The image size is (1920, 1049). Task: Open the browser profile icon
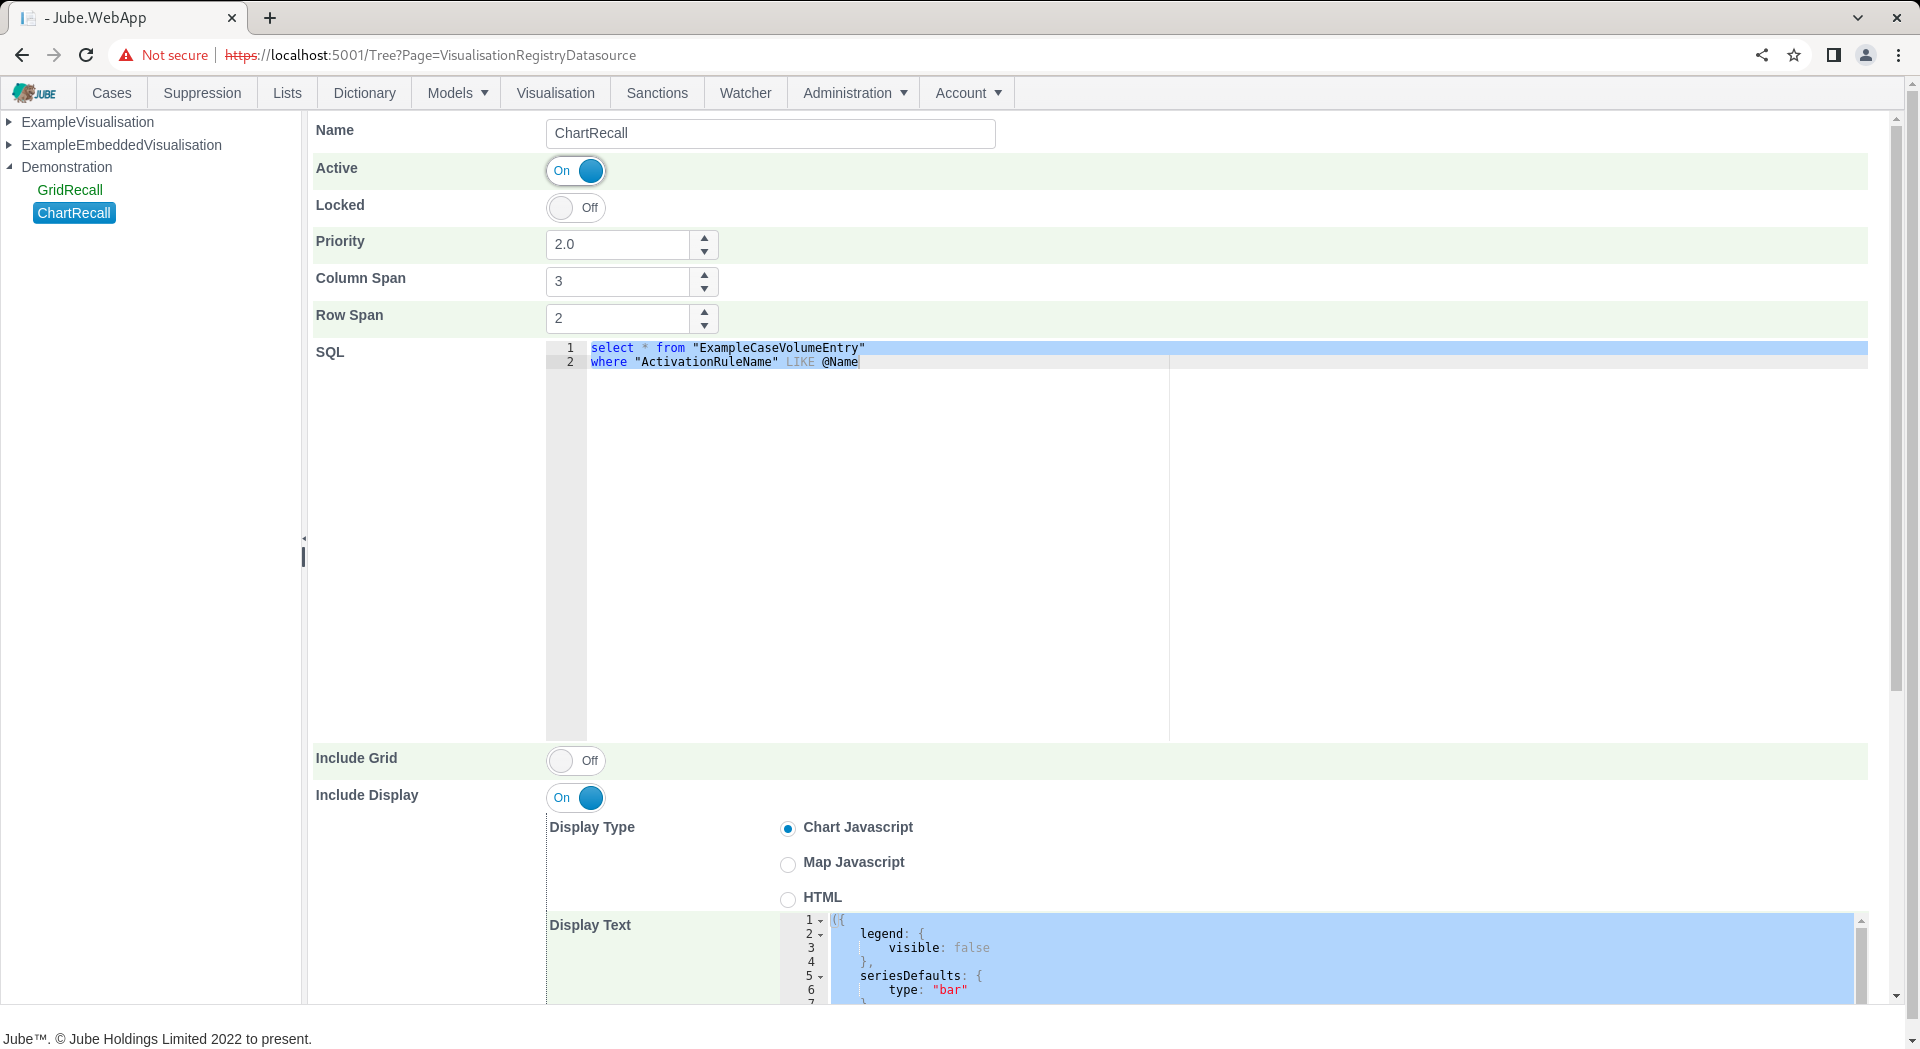pos(1866,55)
